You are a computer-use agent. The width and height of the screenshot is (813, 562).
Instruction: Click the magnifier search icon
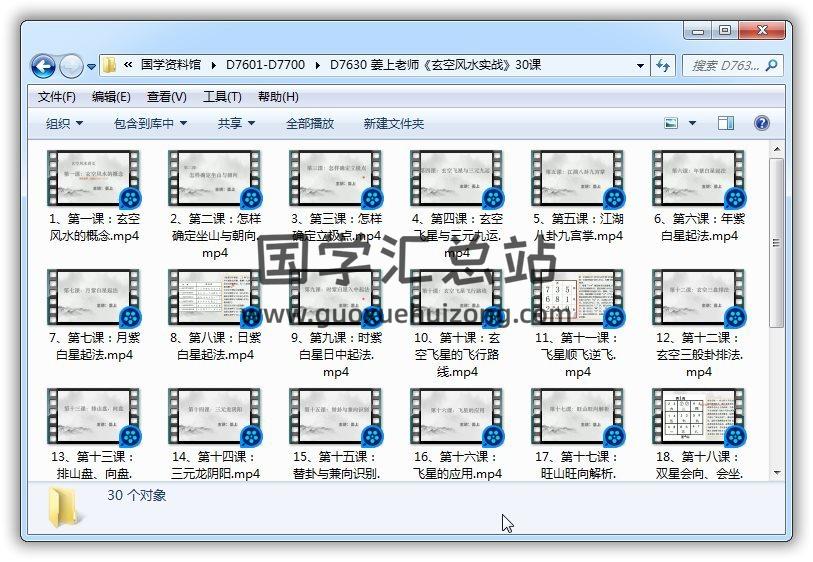coord(772,65)
